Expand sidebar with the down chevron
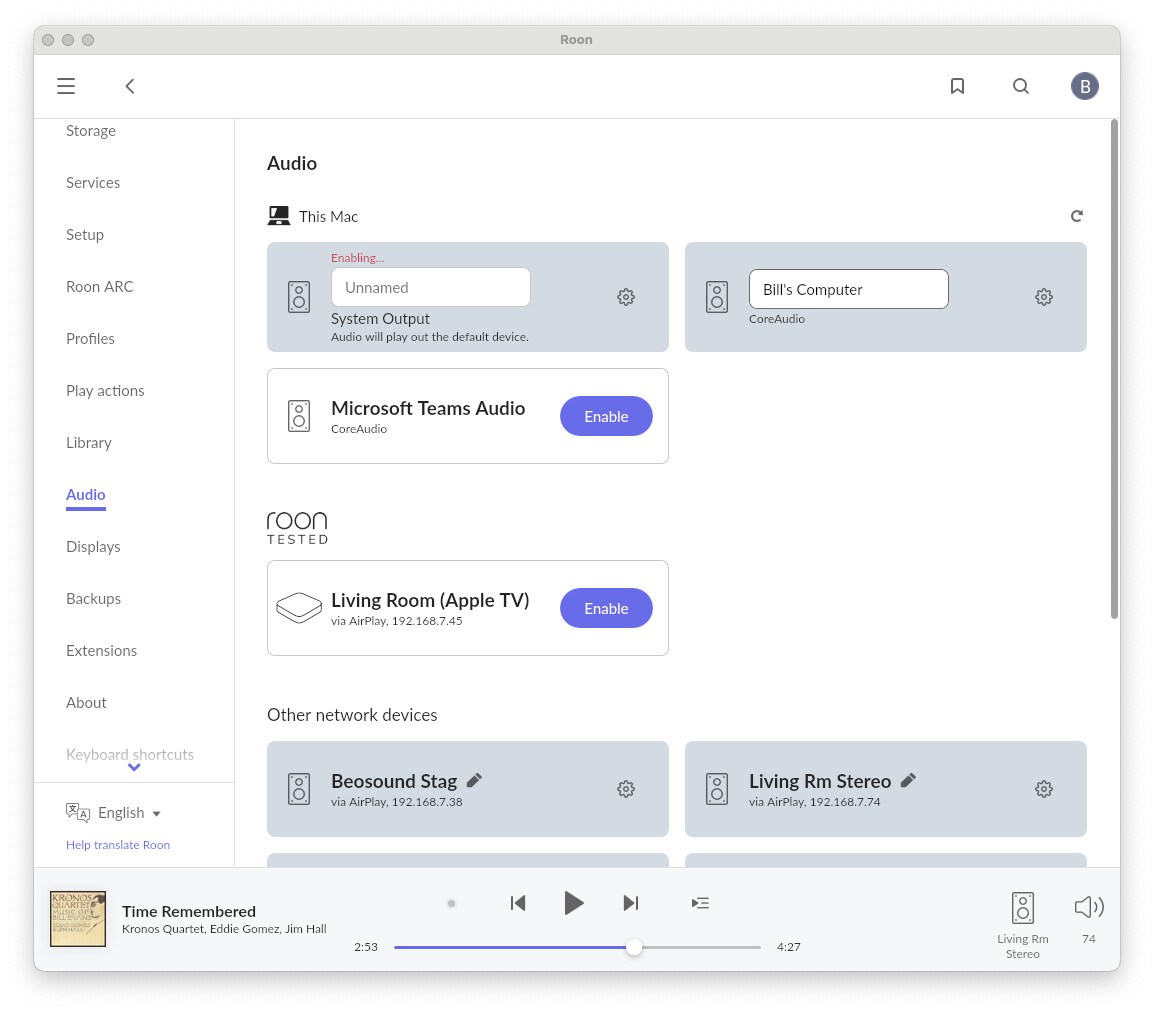The image size is (1154, 1013). pyautogui.click(x=134, y=767)
